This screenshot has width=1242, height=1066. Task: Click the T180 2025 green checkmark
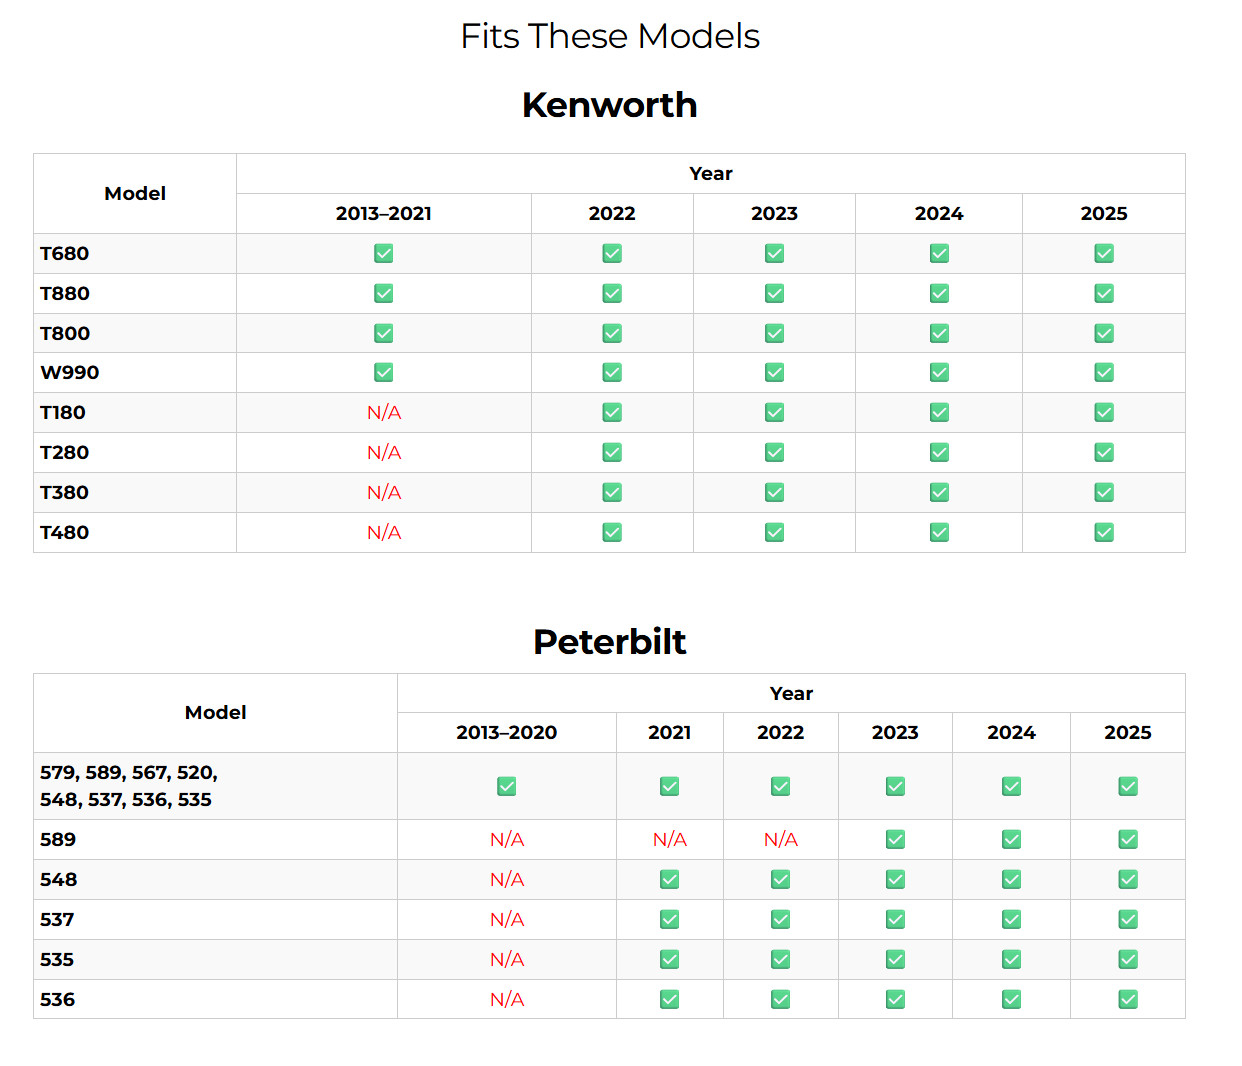pyautogui.click(x=1104, y=412)
